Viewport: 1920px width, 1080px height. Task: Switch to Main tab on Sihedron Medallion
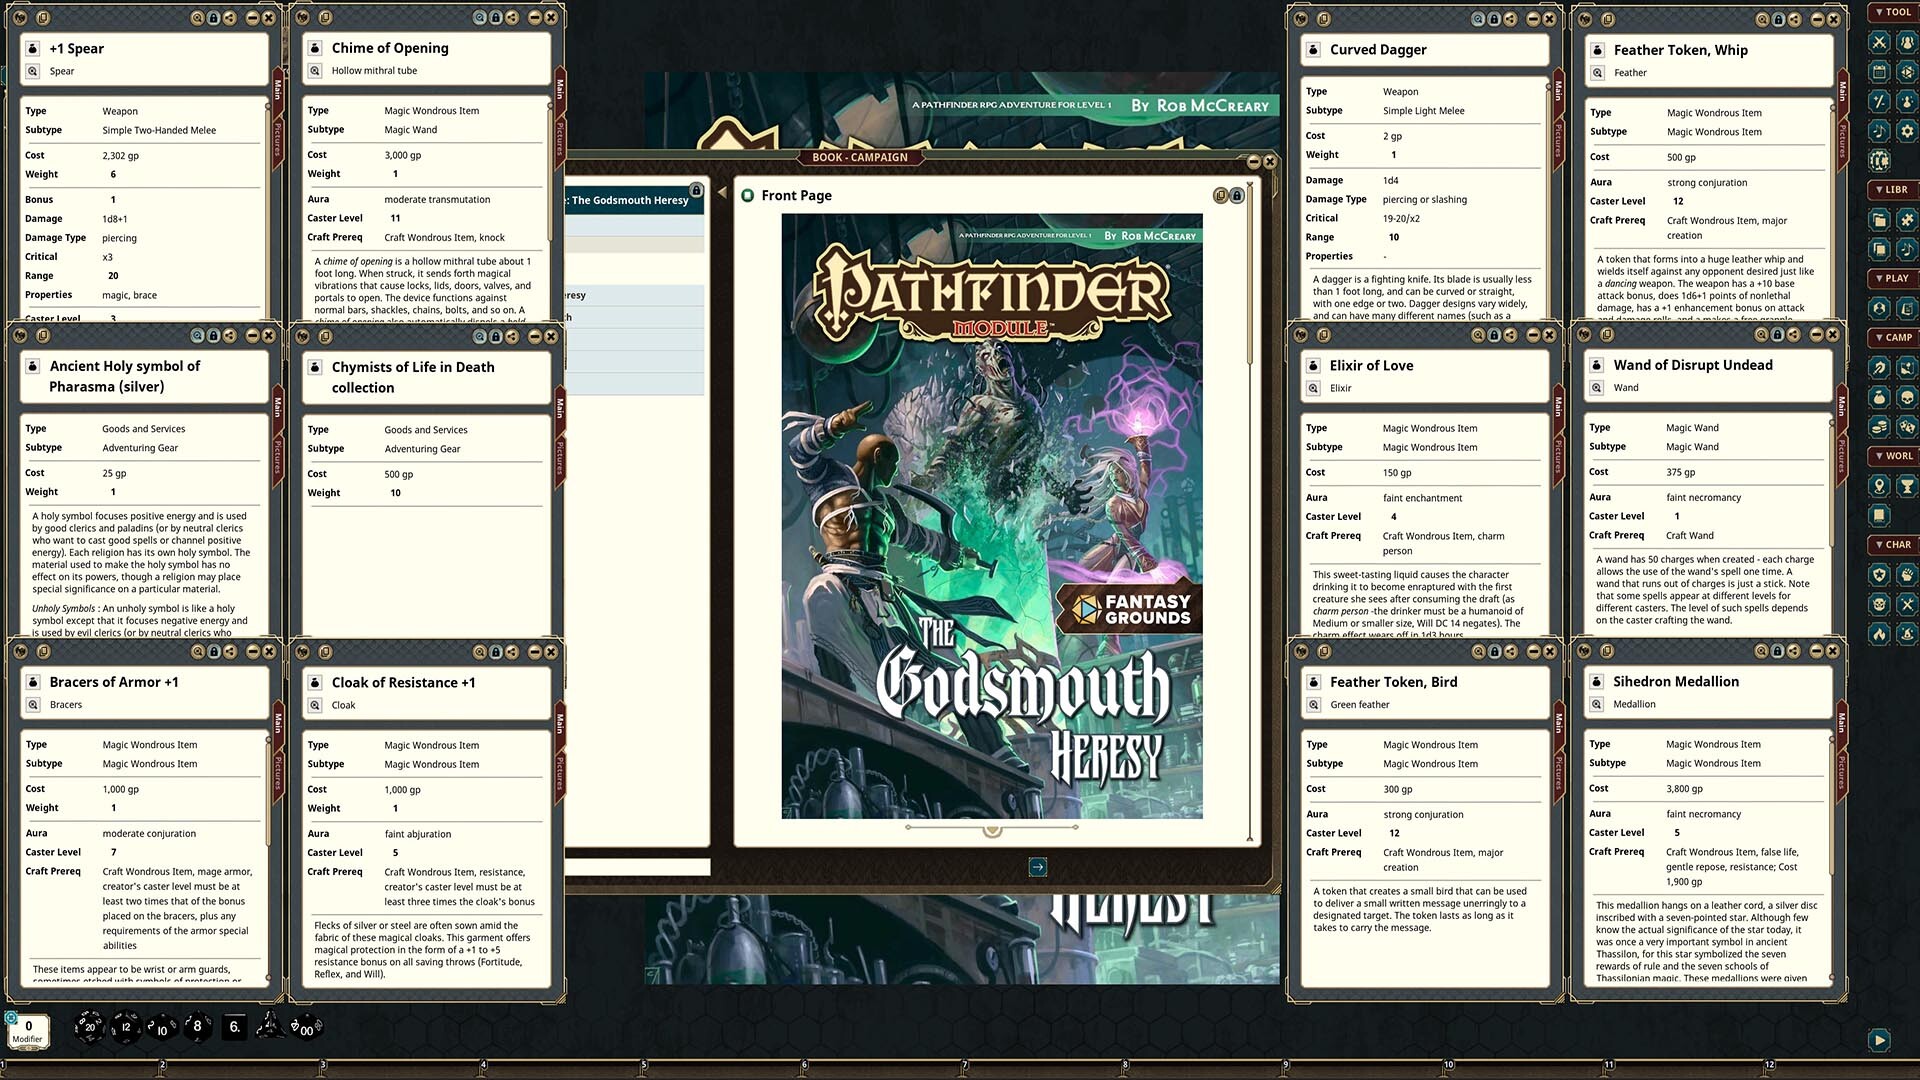point(1841,722)
